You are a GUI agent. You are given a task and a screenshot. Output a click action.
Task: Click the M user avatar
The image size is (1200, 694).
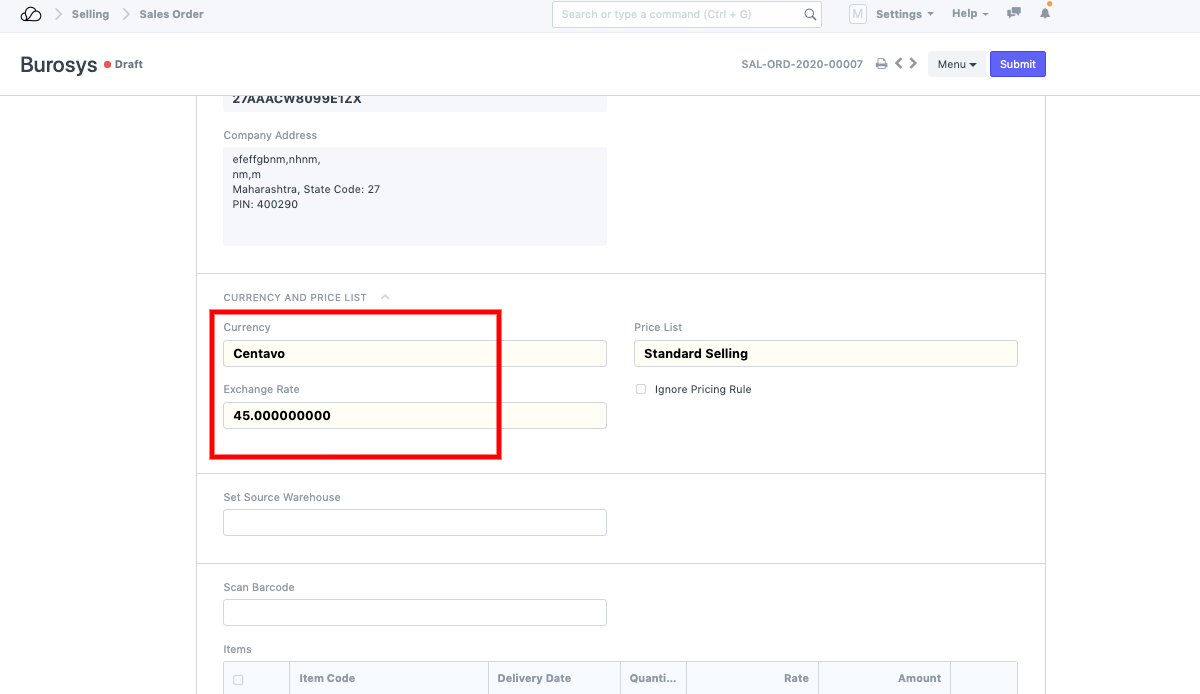click(857, 14)
